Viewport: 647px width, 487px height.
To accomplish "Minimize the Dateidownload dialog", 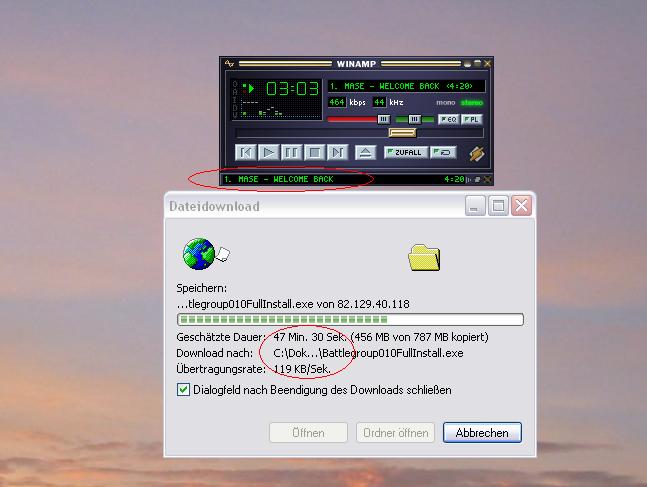I will point(475,205).
